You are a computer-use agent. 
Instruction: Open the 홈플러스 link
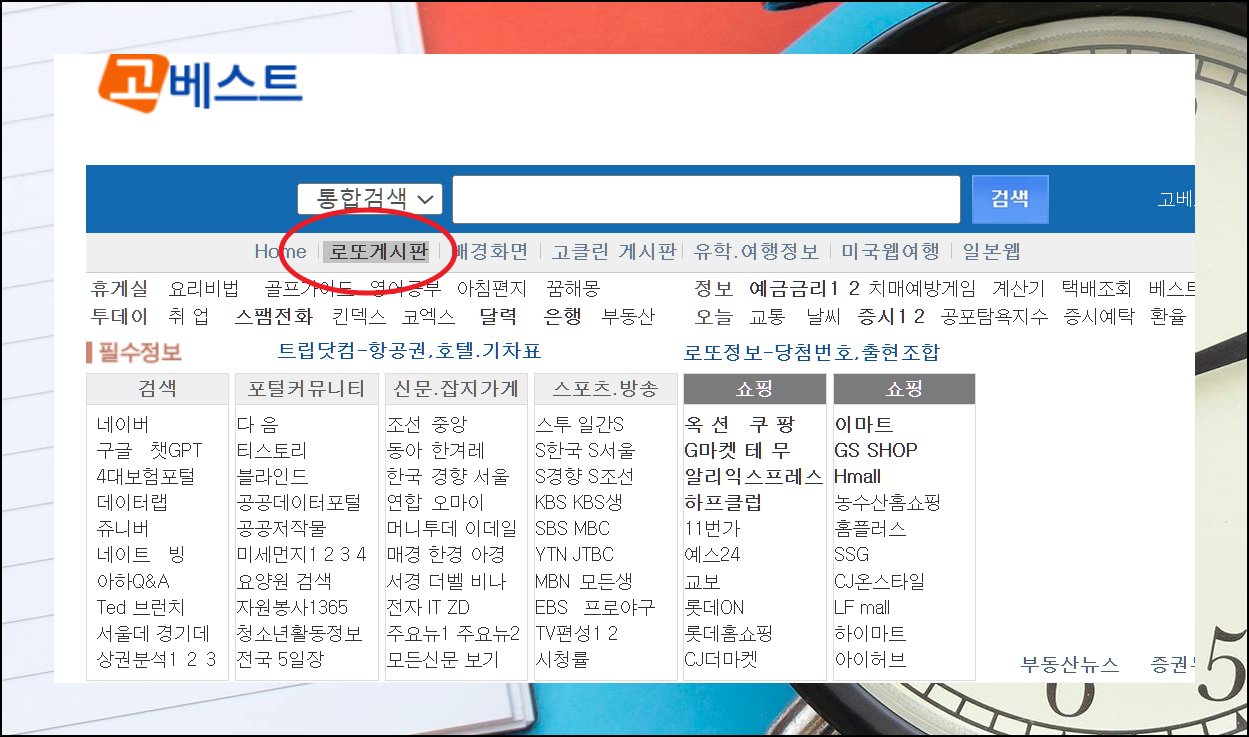coord(870,529)
